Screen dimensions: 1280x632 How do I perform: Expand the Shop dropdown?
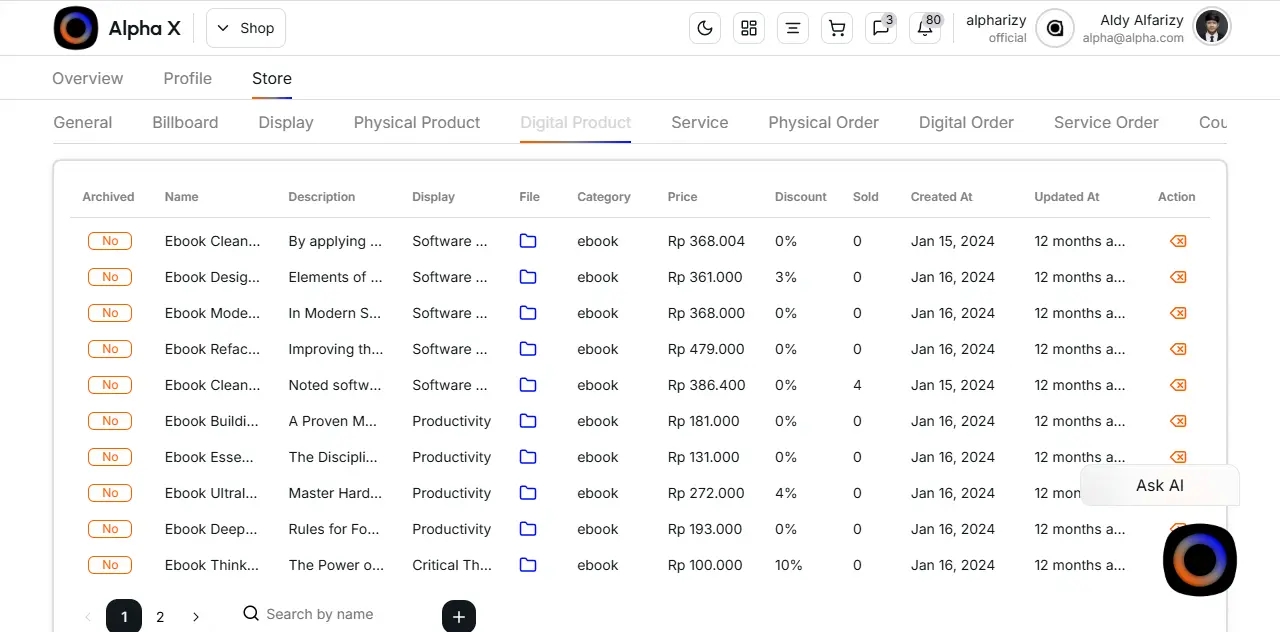coord(246,28)
